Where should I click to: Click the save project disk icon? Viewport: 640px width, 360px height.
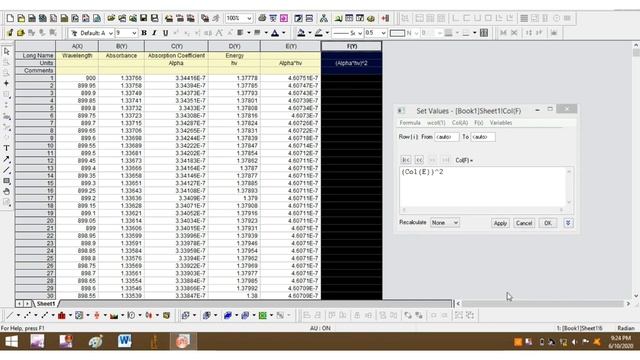[x=144, y=18]
